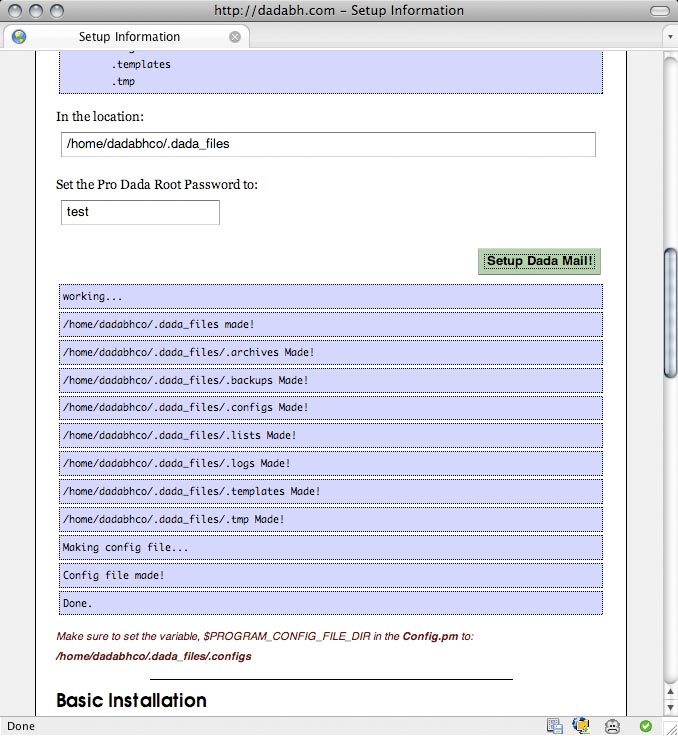Click the green checkmark status bar icon
The height and width of the screenshot is (736, 678).
[646, 726]
